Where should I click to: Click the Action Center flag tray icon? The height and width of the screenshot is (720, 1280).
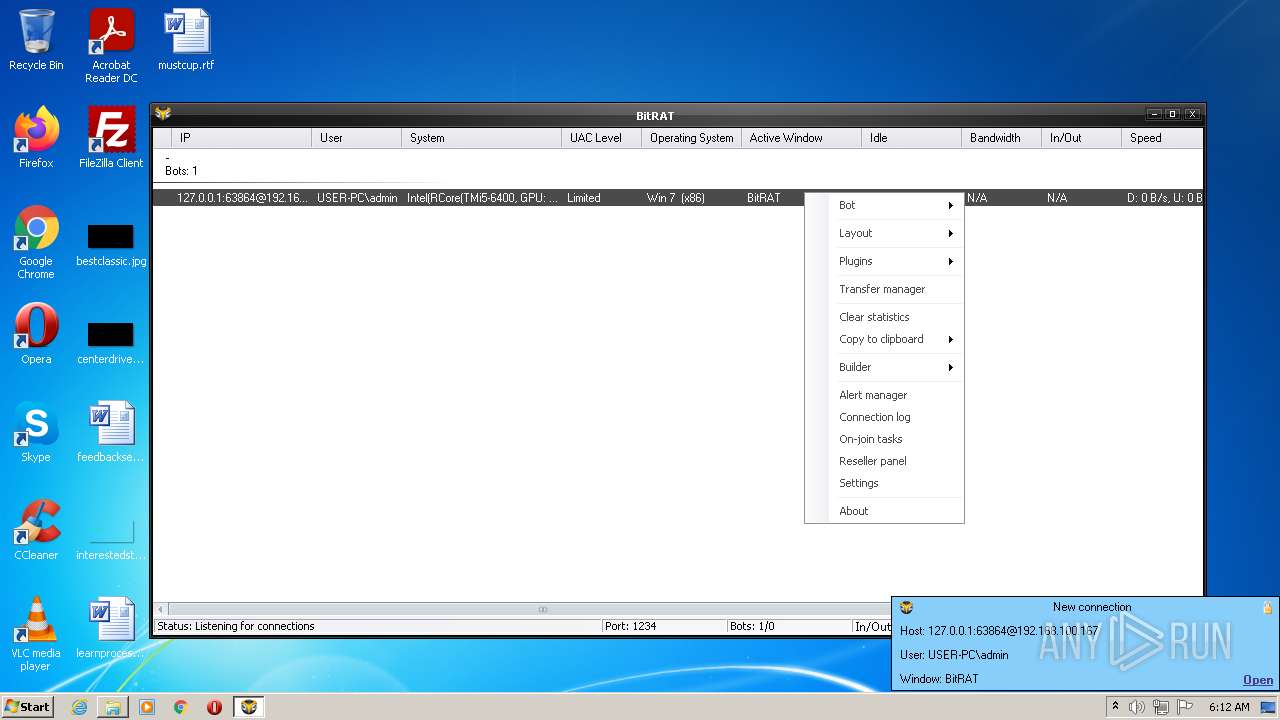click(x=1184, y=707)
